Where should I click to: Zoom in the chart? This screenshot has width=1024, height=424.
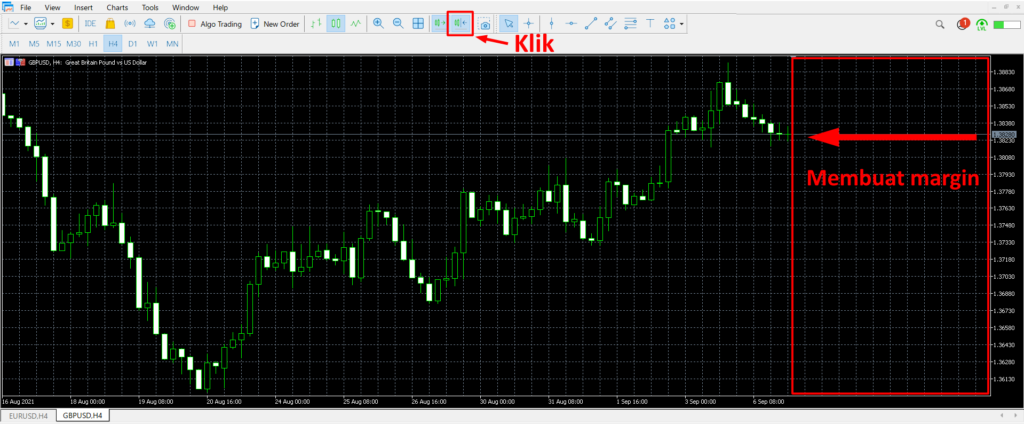[x=378, y=24]
